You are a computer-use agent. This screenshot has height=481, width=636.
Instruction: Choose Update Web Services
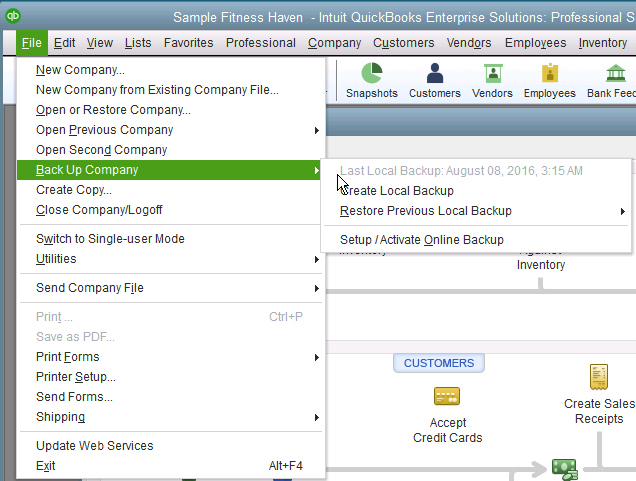tap(170, 446)
